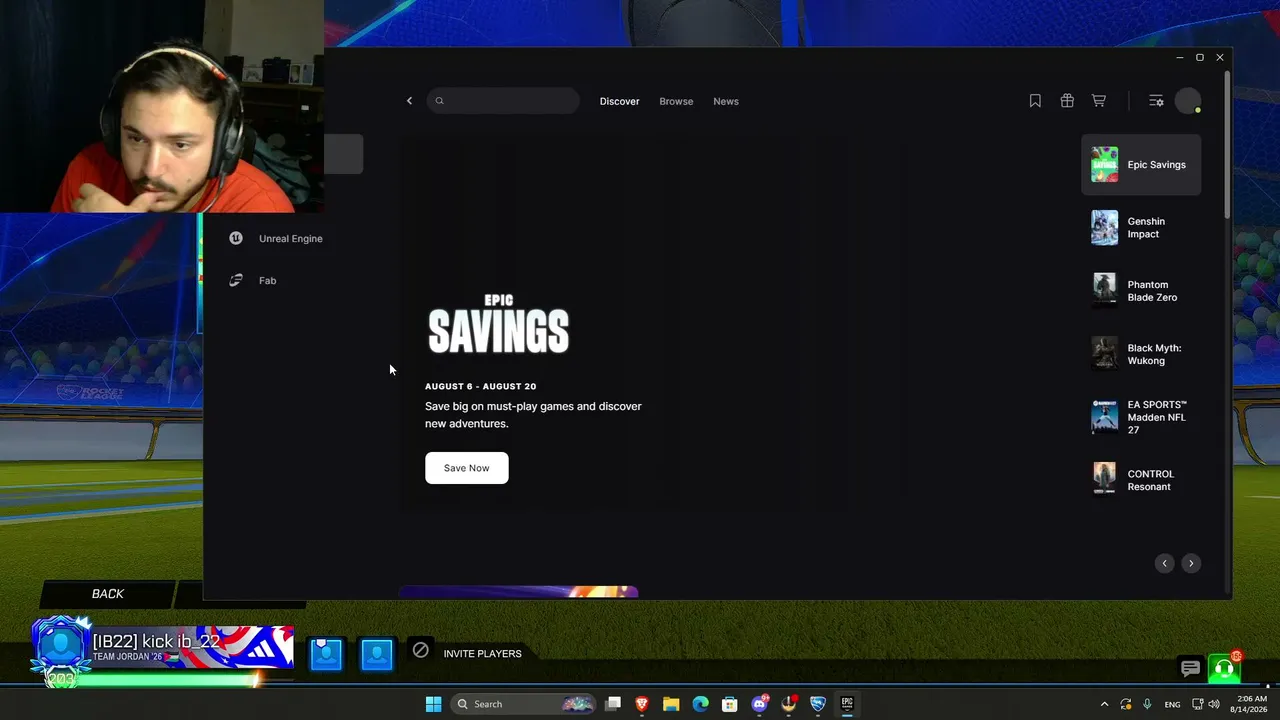Show hidden system tray icons
This screenshot has width=1280, height=720.
[x=1104, y=704]
